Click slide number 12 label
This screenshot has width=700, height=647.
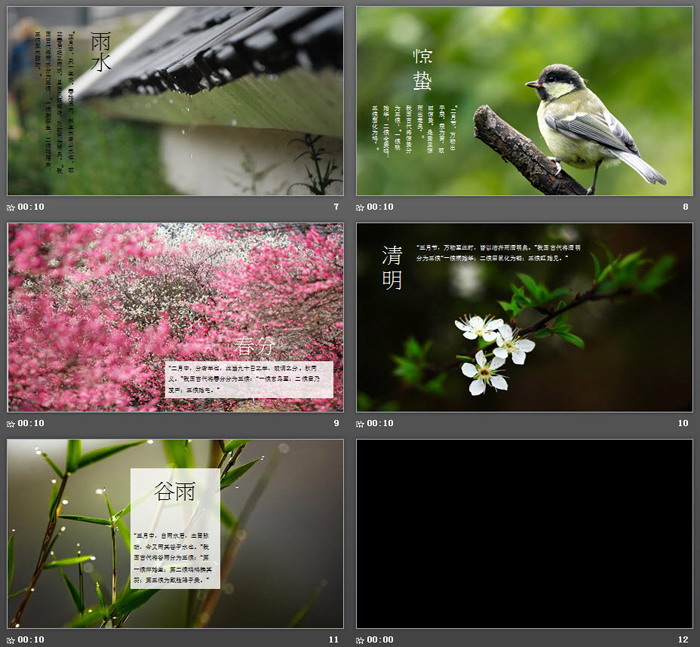click(x=683, y=639)
